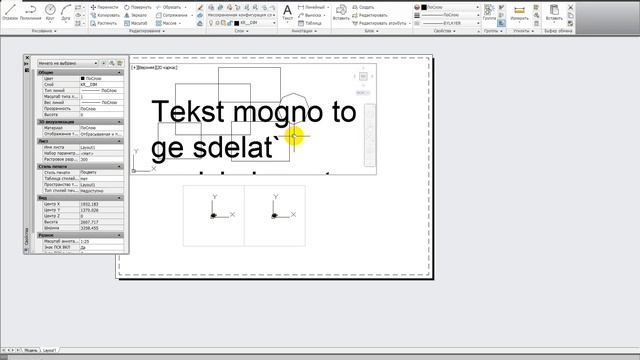Viewport: 640px width, 360px height.
Task: Collapse the Общие properties section
Action: click(119, 73)
